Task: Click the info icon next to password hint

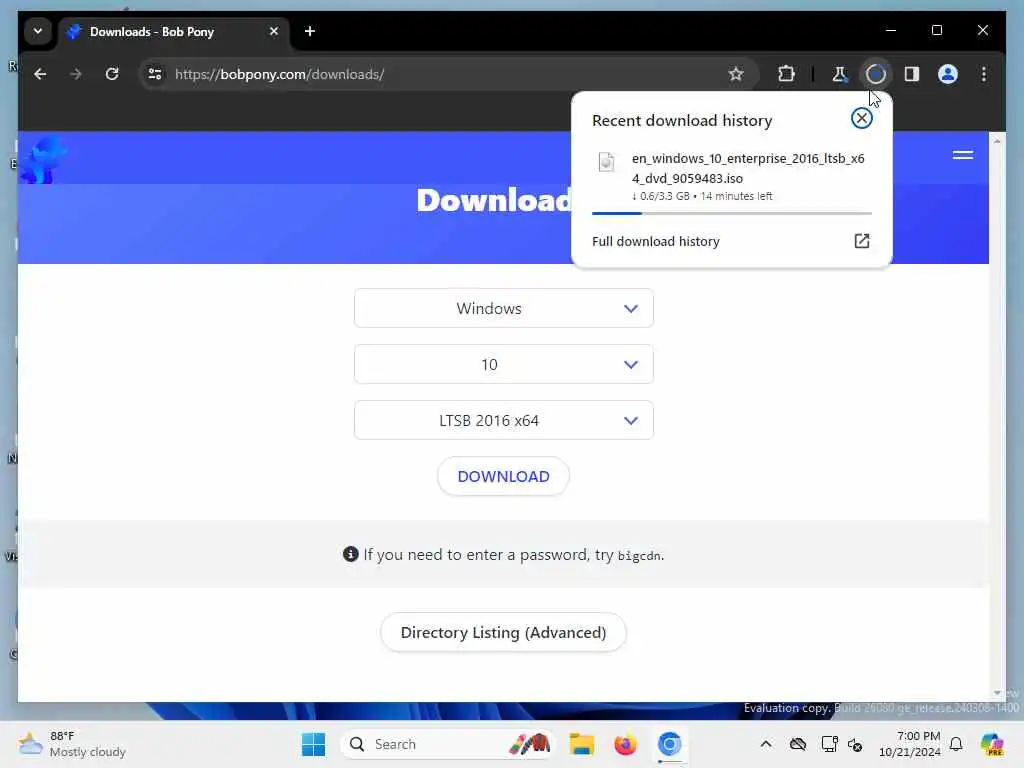Action: click(x=351, y=554)
